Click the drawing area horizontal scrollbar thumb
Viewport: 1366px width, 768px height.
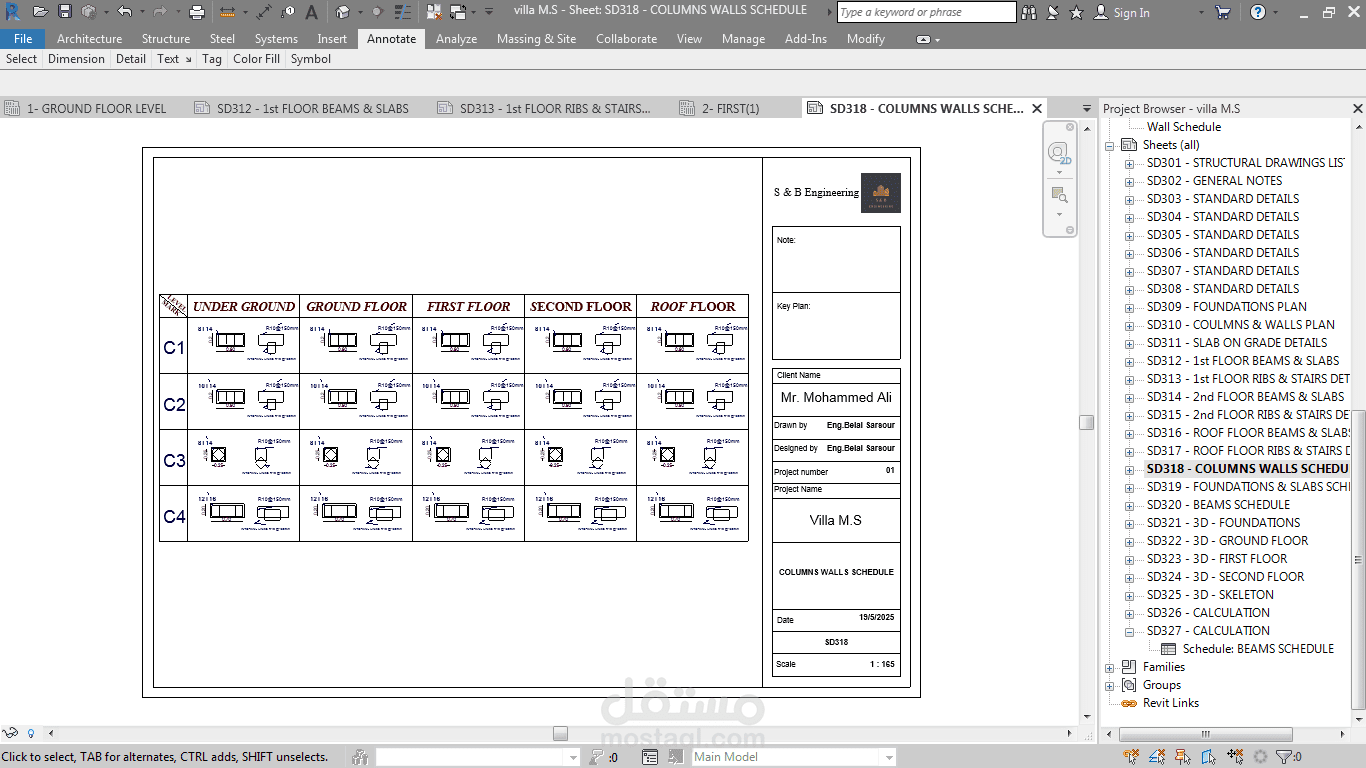560,734
